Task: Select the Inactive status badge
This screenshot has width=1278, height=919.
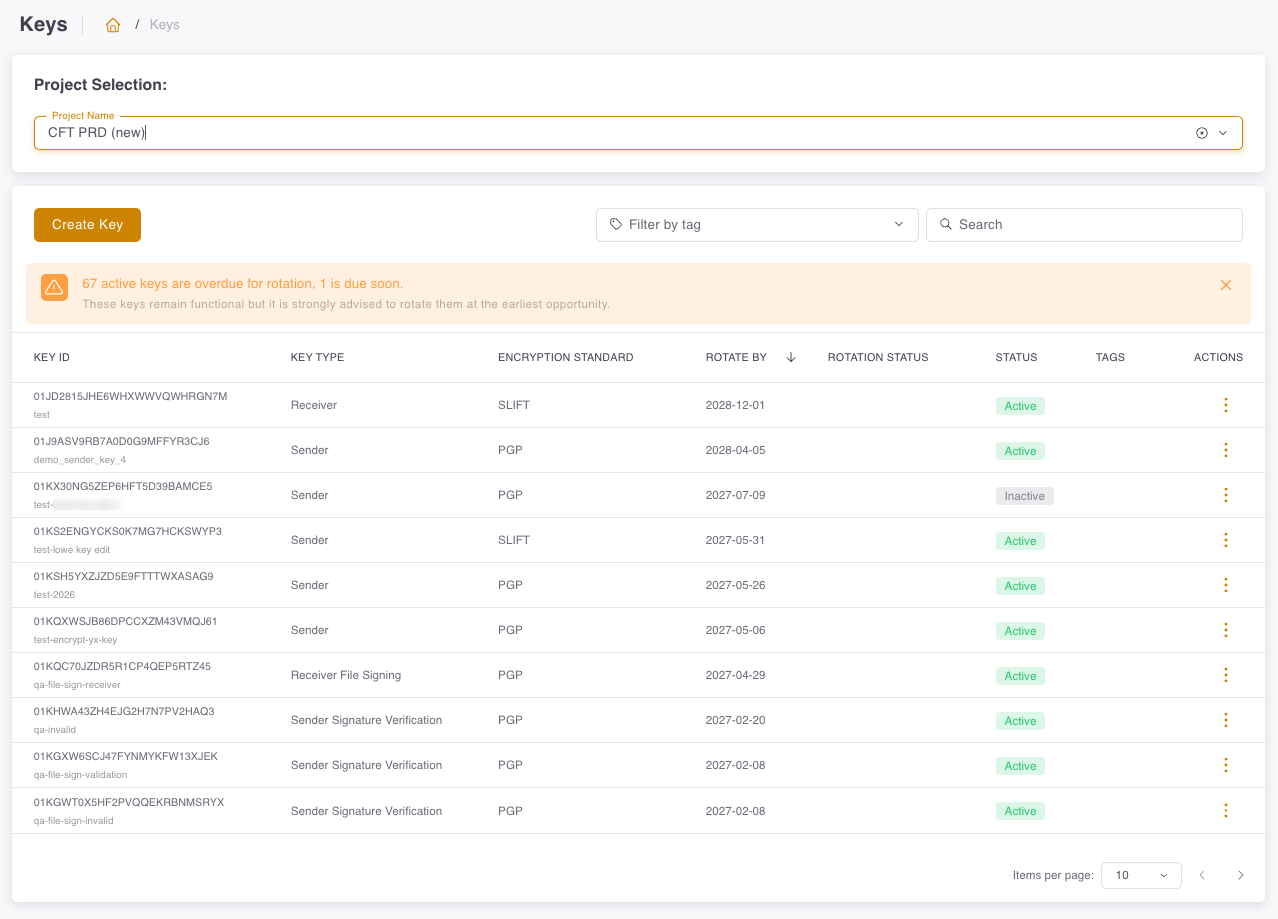Action: (1024, 496)
